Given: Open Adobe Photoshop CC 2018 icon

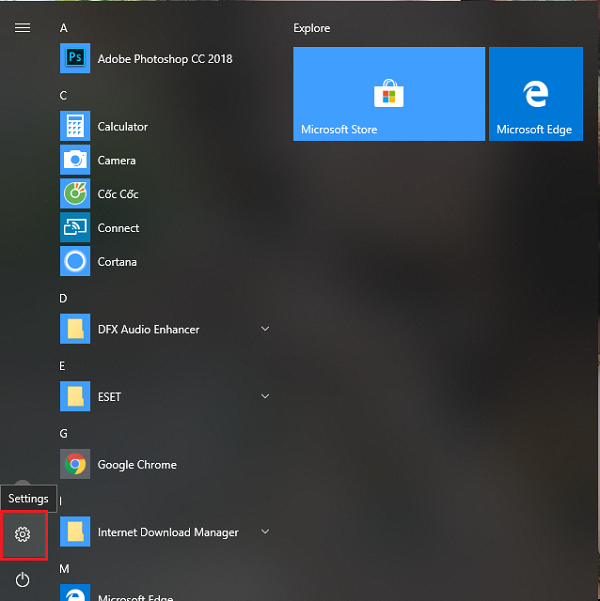Looking at the screenshot, I should 75,59.
